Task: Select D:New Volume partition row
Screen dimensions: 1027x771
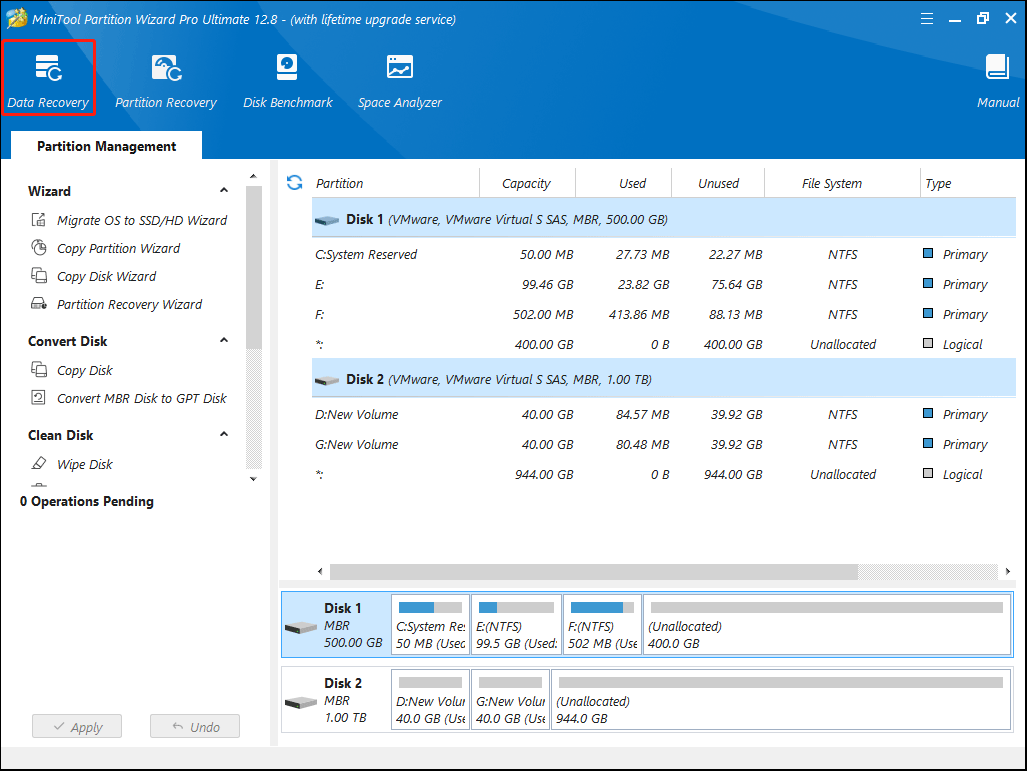Action: [x=663, y=414]
